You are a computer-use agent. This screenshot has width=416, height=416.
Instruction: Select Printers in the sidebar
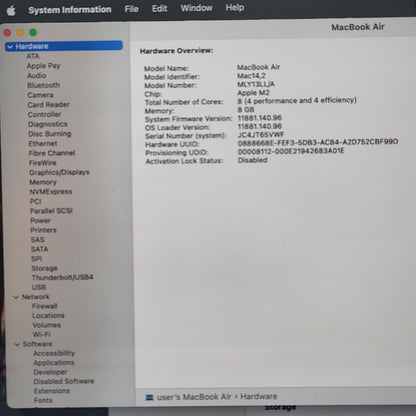(43, 230)
